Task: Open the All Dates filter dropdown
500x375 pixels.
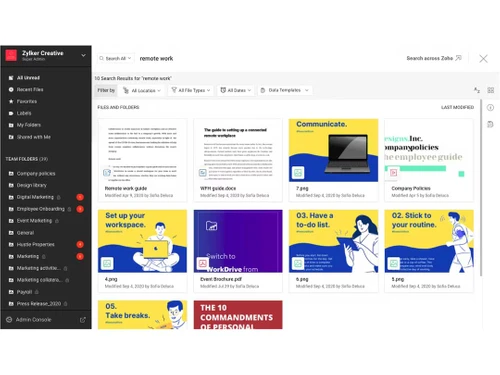Action: click(236, 90)
